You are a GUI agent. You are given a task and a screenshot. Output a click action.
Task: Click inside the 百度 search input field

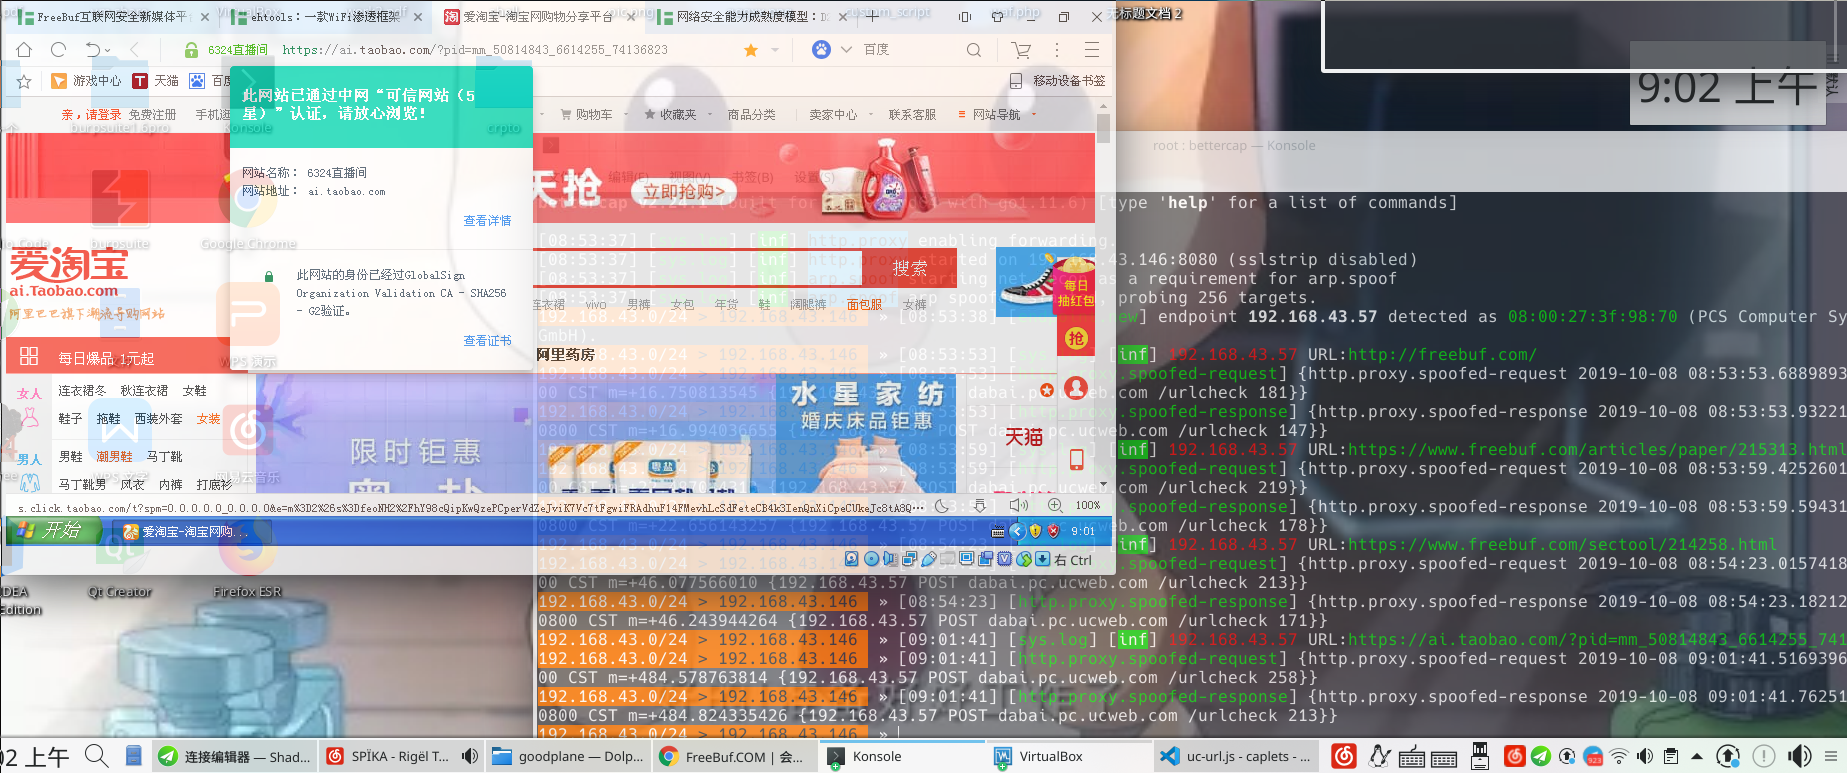pos(910,49)
